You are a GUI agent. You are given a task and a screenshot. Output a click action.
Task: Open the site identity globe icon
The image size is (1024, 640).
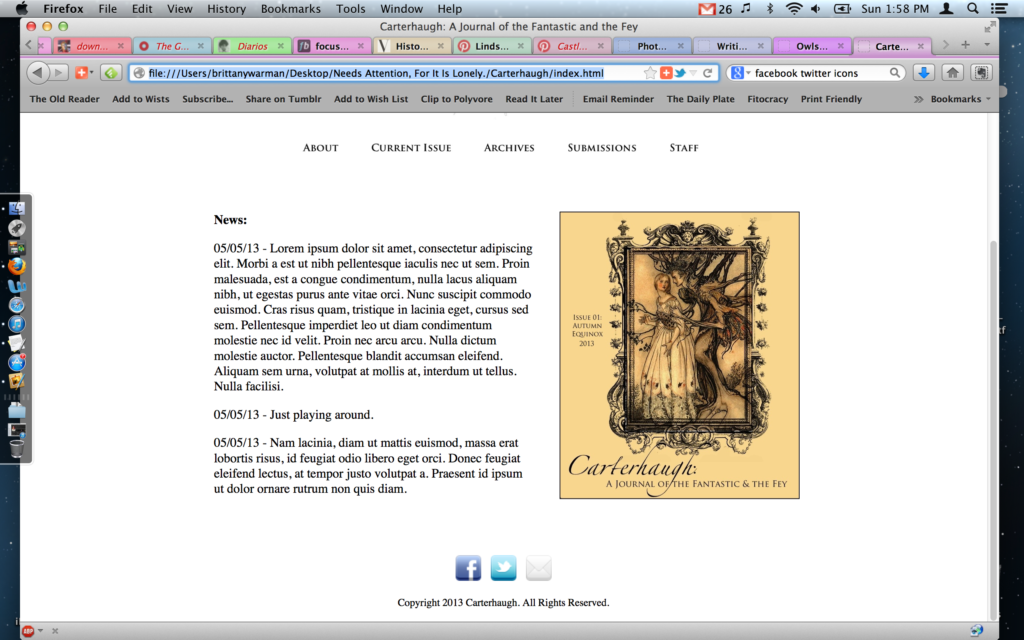(x=138, y=73)
